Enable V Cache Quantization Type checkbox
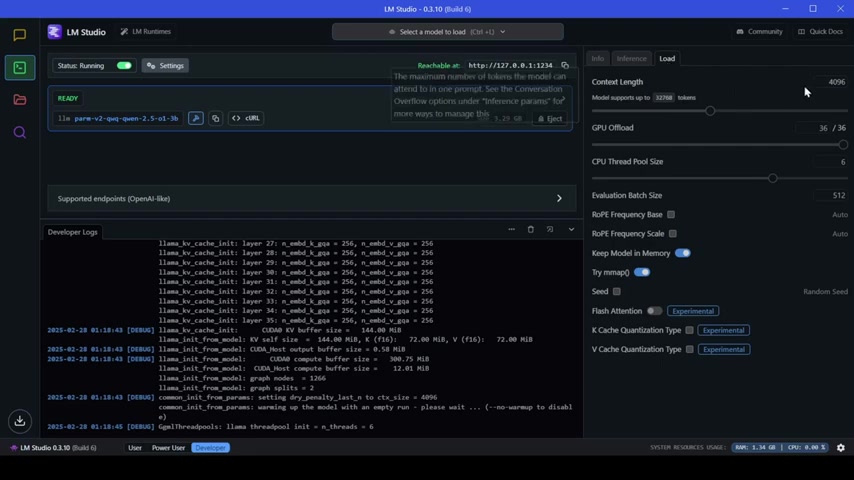854x480 pixels. point(690,349)
